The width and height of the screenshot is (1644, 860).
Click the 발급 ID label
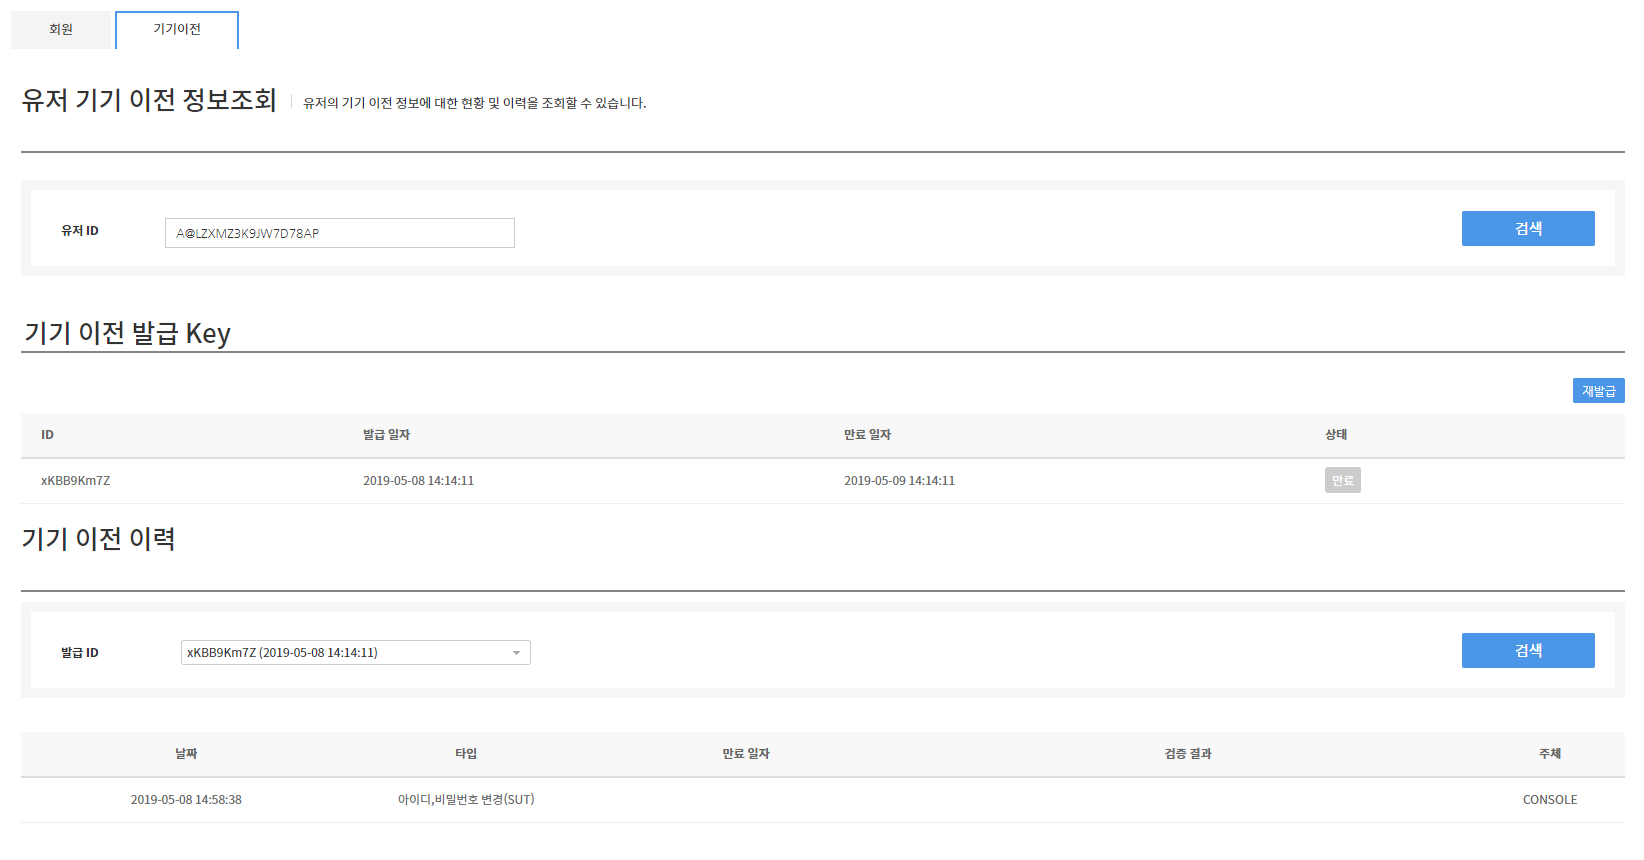point(80,653)
